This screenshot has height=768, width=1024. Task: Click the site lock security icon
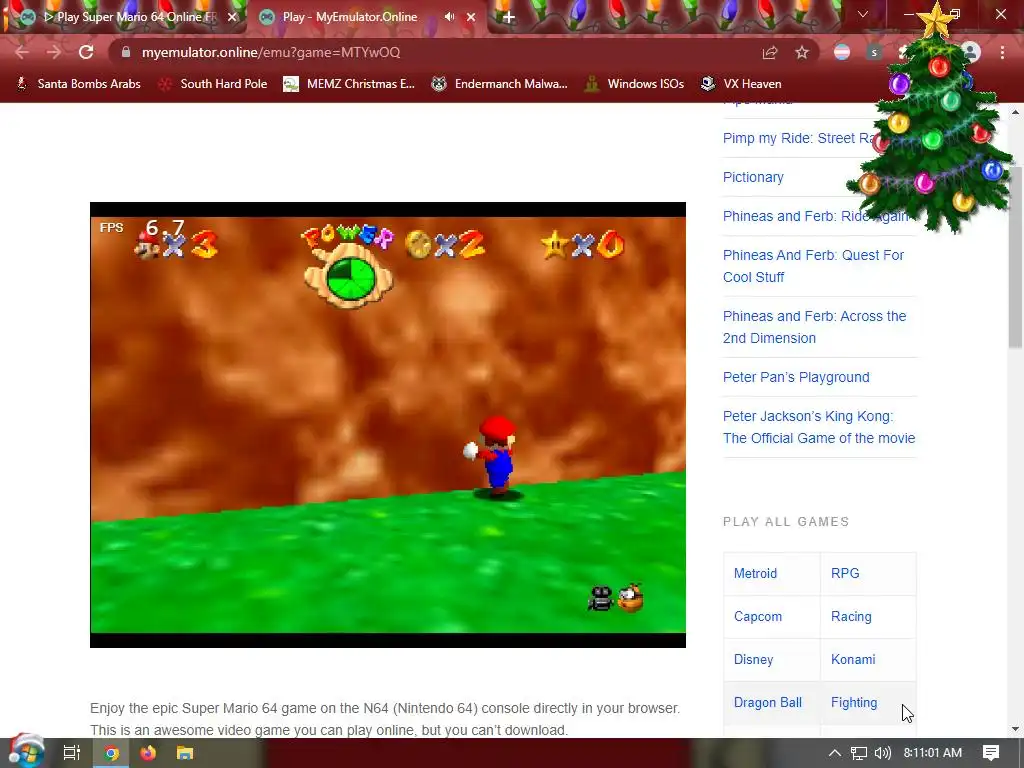click(126, 52)
